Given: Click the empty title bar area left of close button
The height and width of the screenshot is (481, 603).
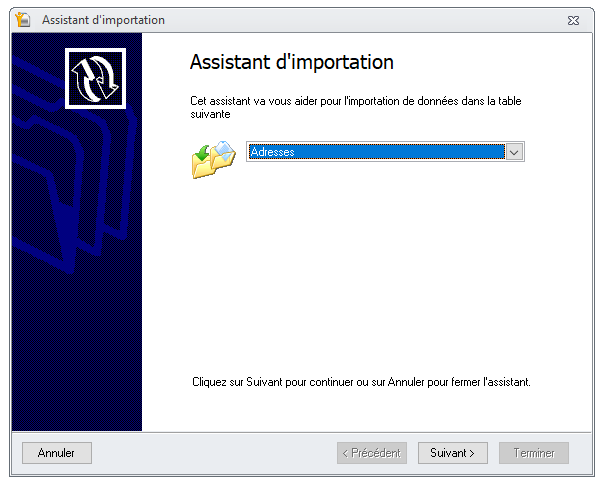Looking at the screenshot, I should (380, 20).
